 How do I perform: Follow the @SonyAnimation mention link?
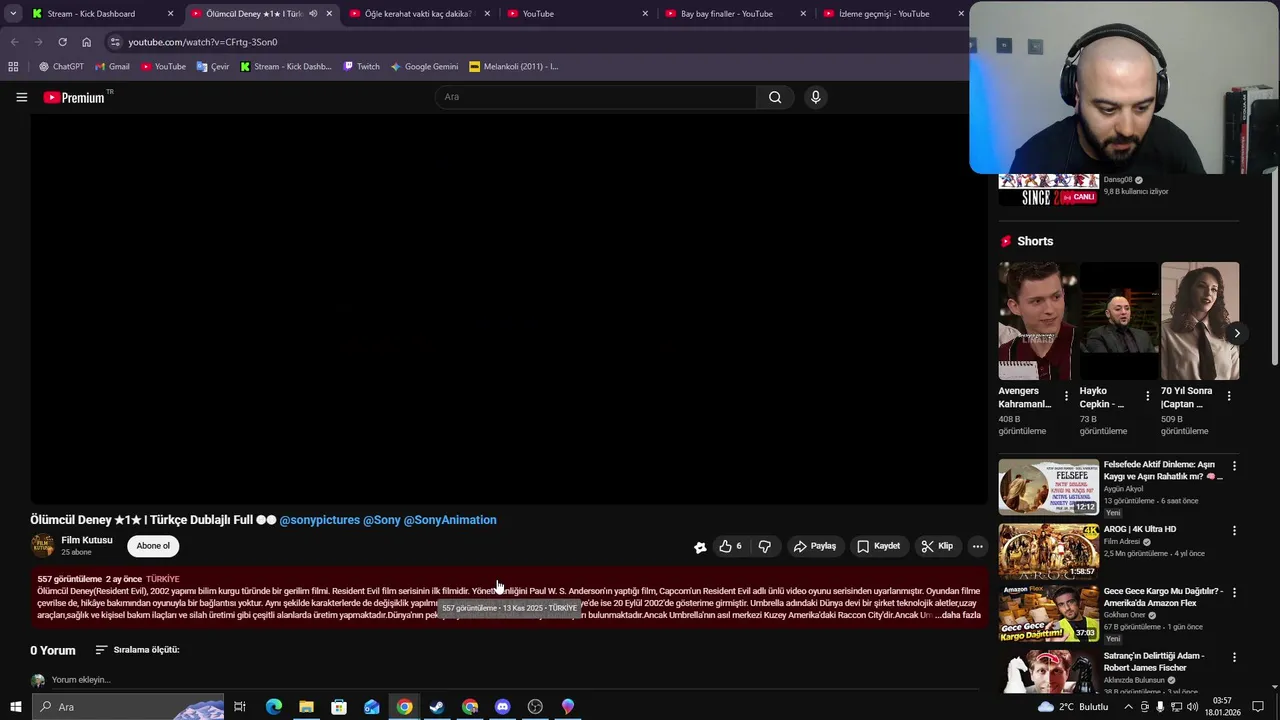[x=450, y=520]
